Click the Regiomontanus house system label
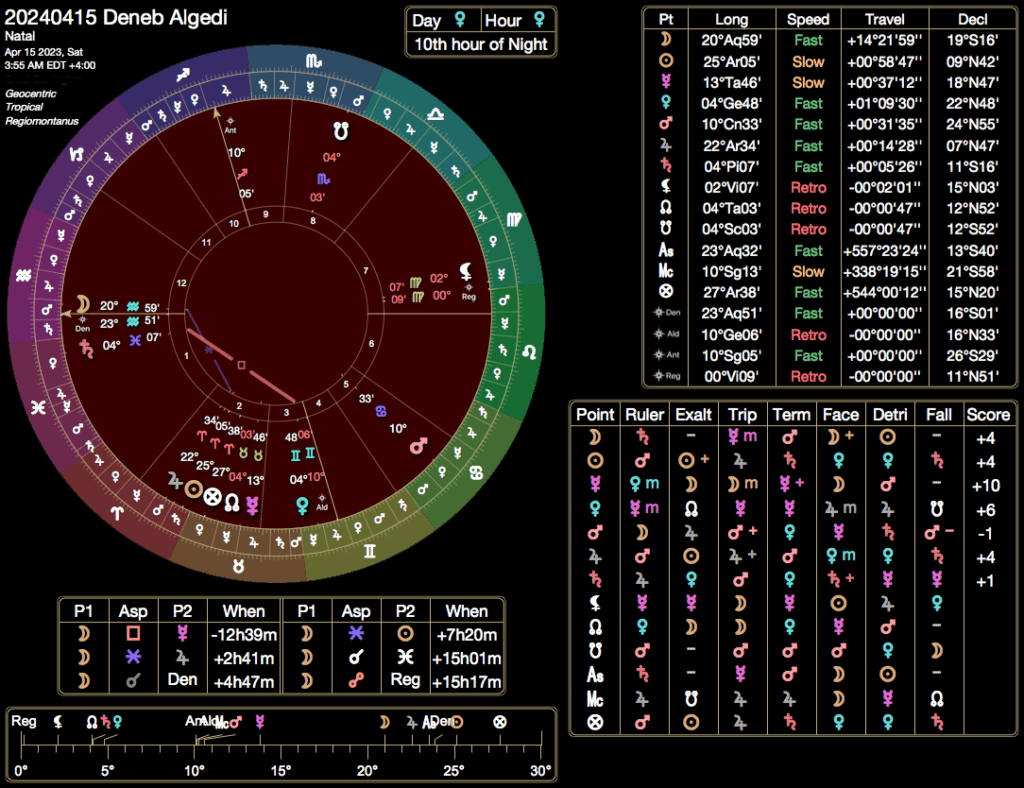1024x788 pixels. [42, 121]
